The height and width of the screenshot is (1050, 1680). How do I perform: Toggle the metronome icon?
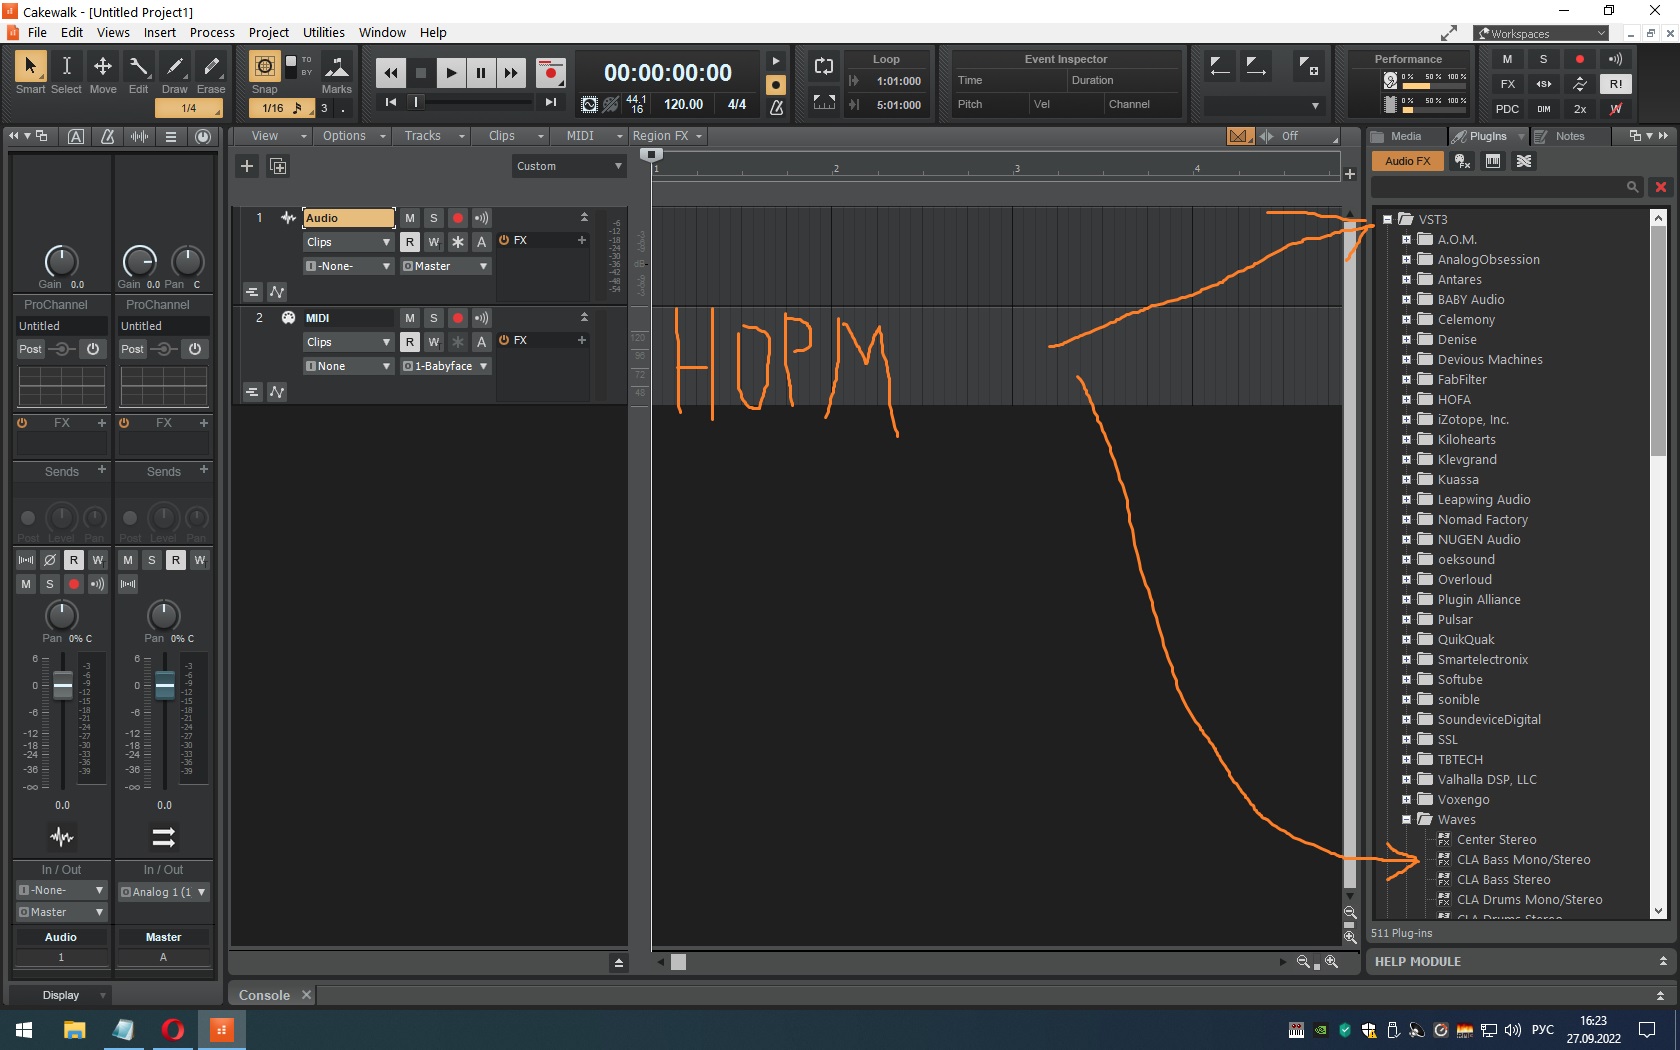pyautogui.click(x=776, y=107)
